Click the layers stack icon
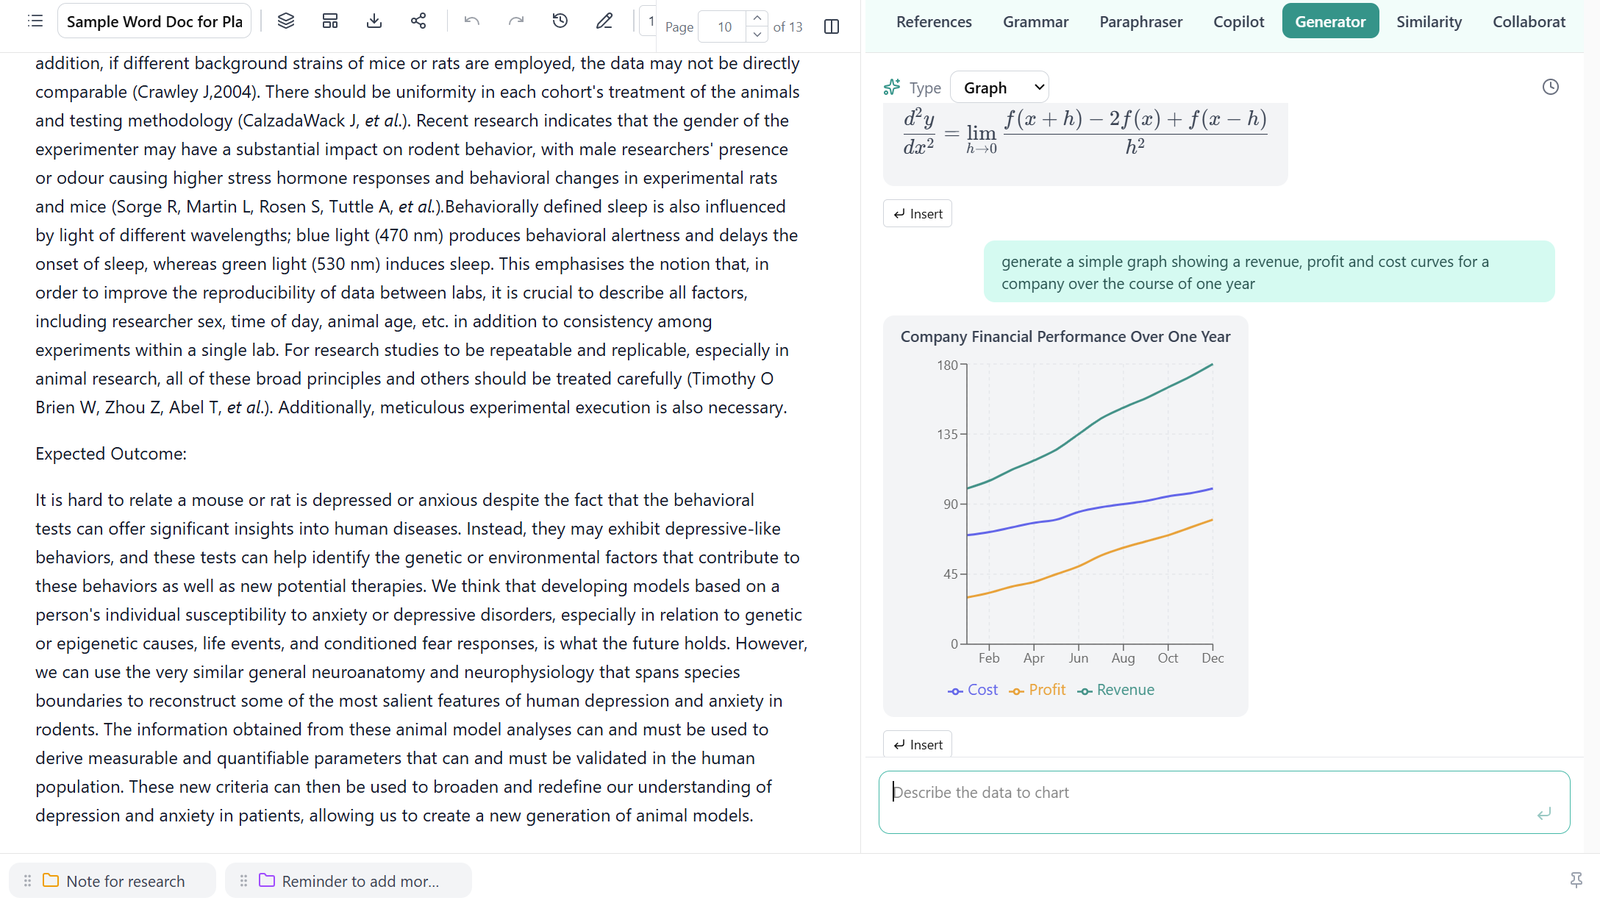1600x906 pixels. click(286, 21)
